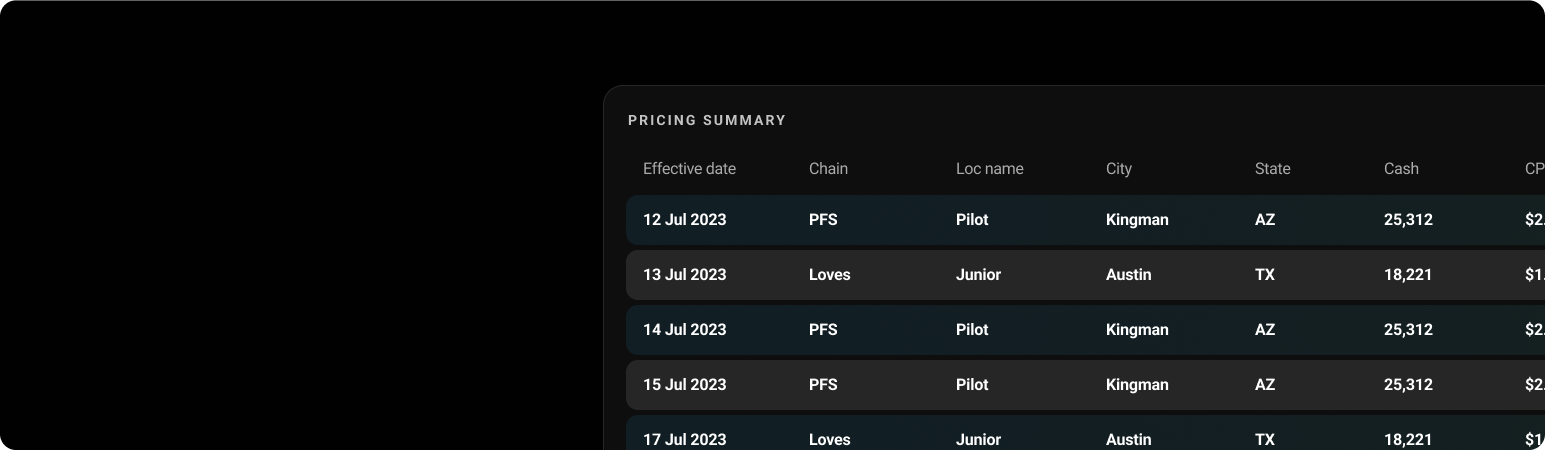Click Kingman city in the 12 Jul row
1545x450 pixels.
coord(1137,220)
